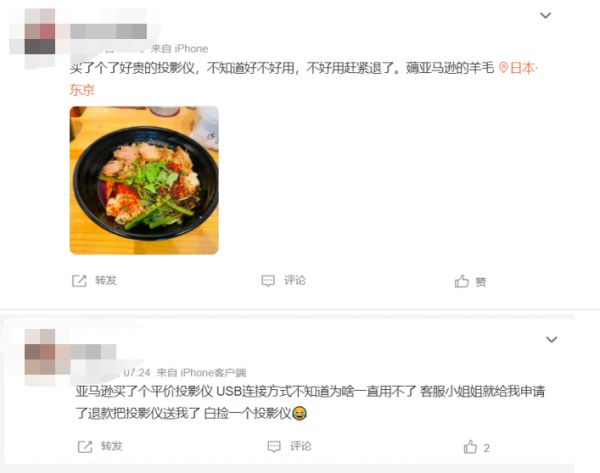The width and height of the screenshot is (600, 473).
Task: Click 转发 under the free projector post
Action: click(x=112, y=446)
